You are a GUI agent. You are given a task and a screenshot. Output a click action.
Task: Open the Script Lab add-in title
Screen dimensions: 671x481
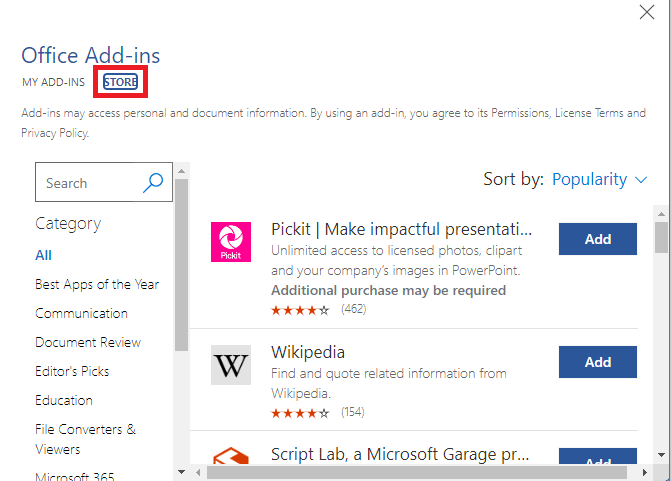[x=400, y=454]
